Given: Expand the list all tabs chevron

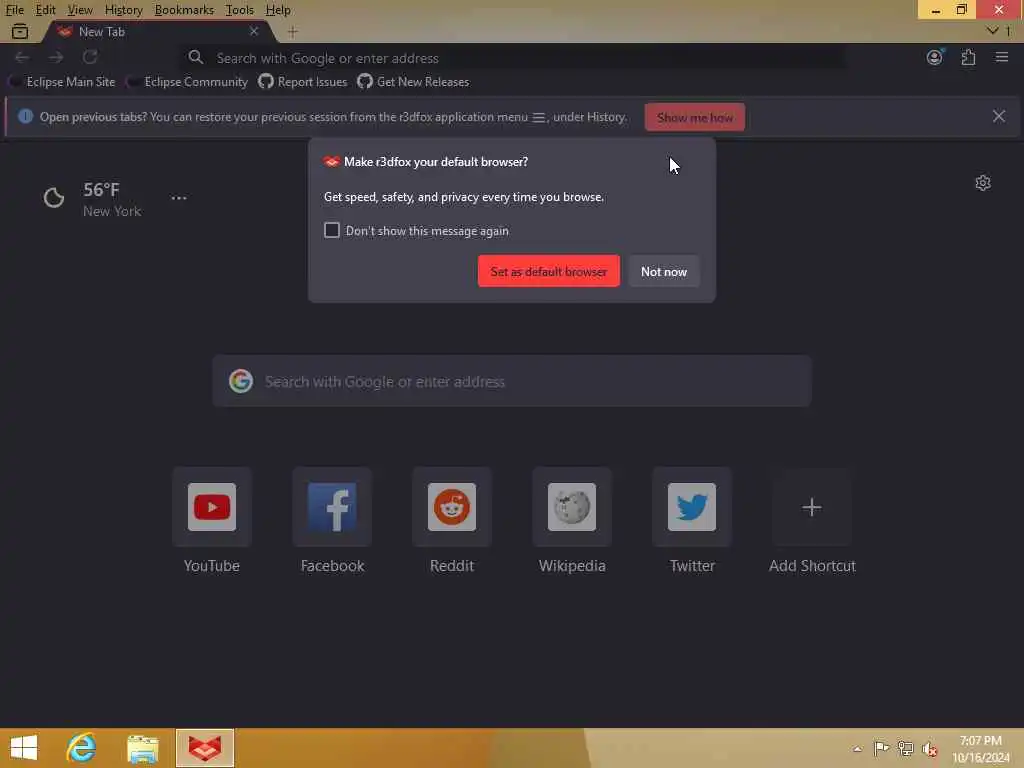Looking at the screenshot, I should pos(993,31).
